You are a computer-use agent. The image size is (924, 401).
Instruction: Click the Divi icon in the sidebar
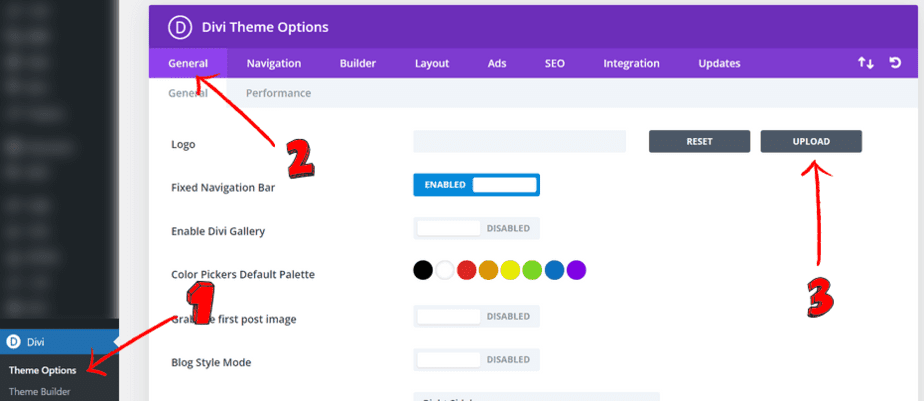pos(12,341)
